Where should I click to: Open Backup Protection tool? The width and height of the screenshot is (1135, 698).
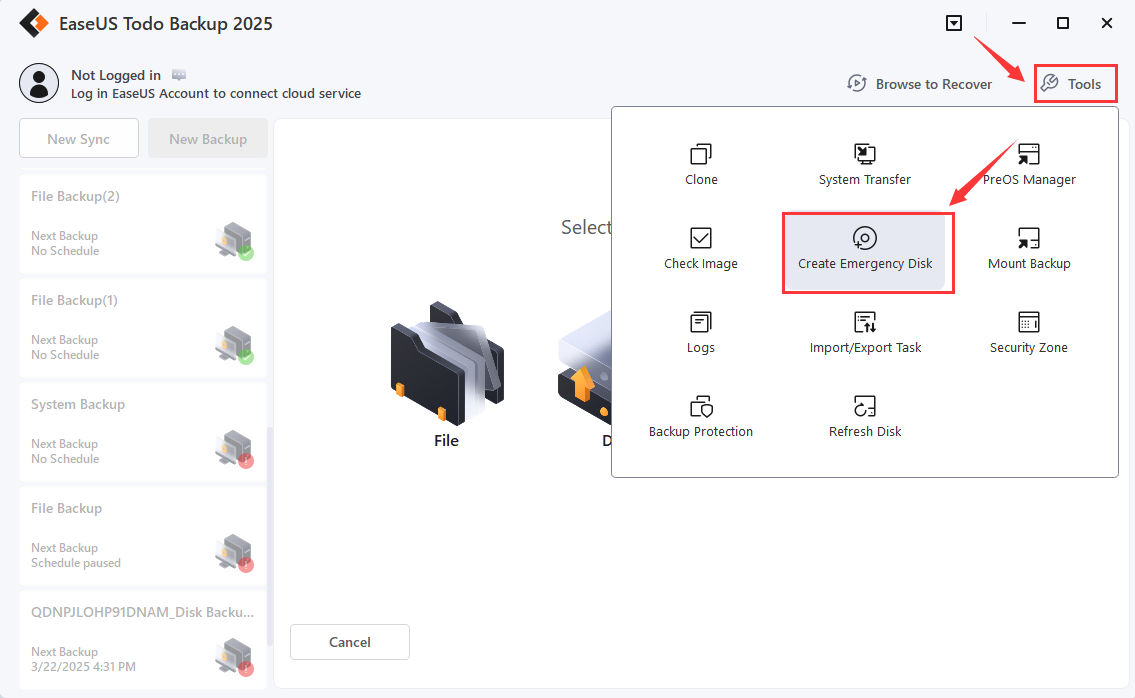click(701, 417)
